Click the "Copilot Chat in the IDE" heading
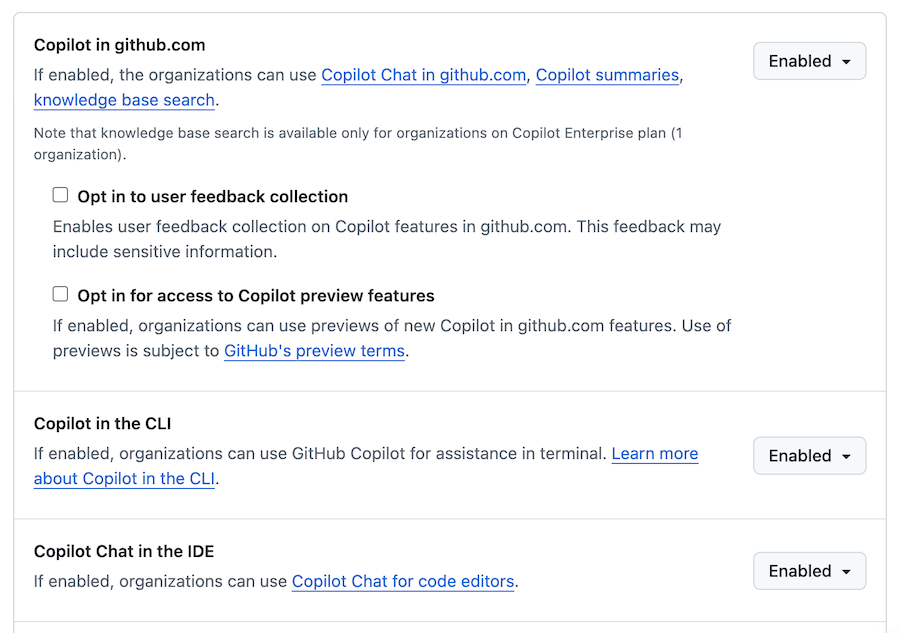The image size is (900, 633). [124, 551]
